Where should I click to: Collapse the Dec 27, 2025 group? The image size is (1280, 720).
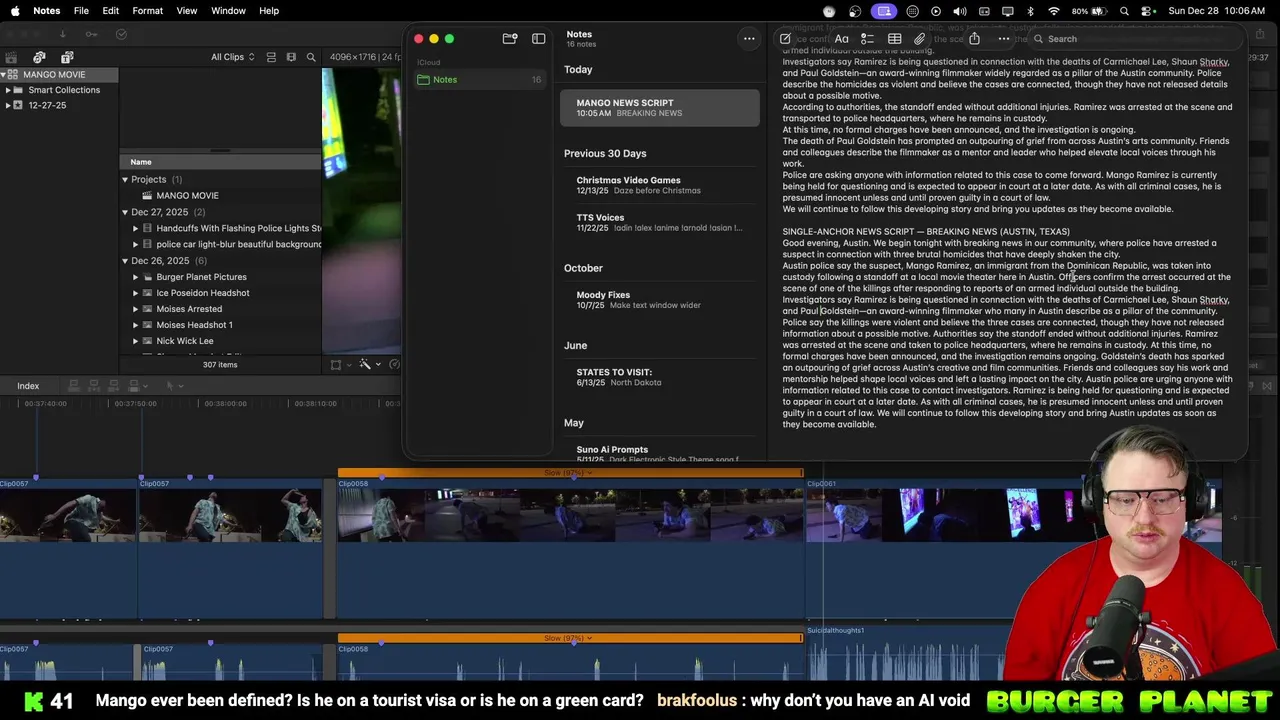coord(125,212)
